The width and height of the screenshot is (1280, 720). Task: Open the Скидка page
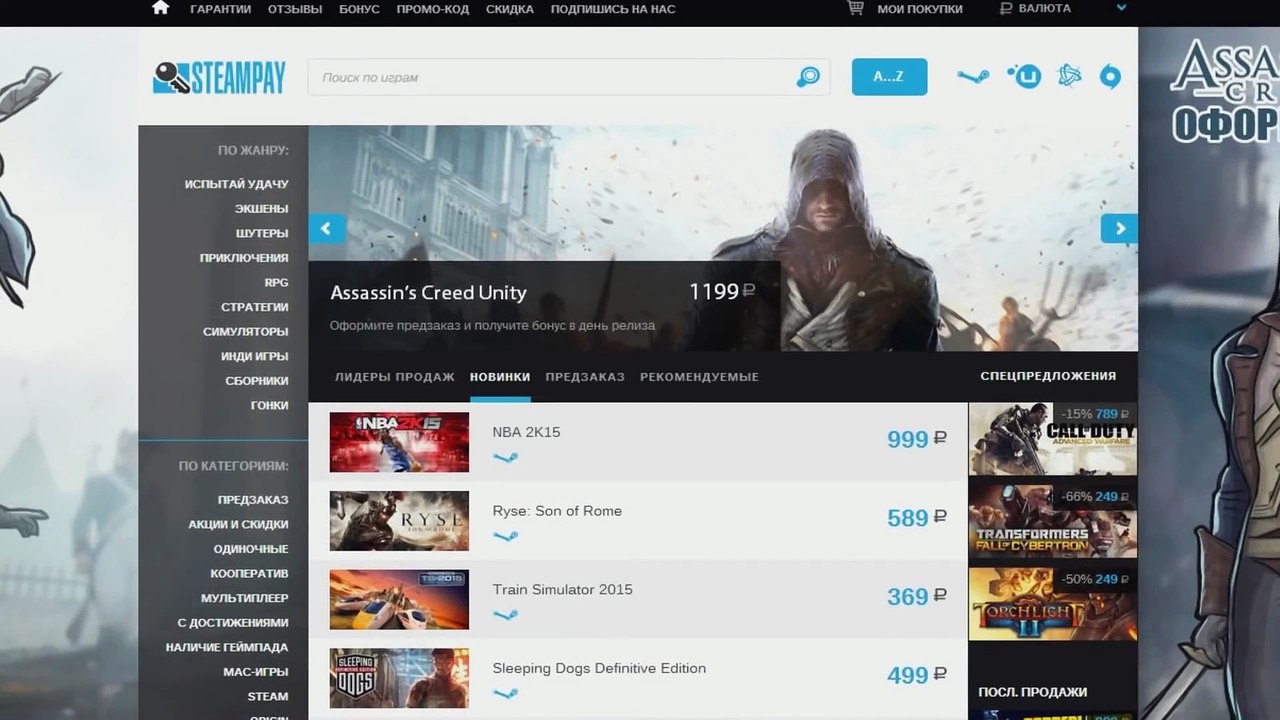click(510, 9)
